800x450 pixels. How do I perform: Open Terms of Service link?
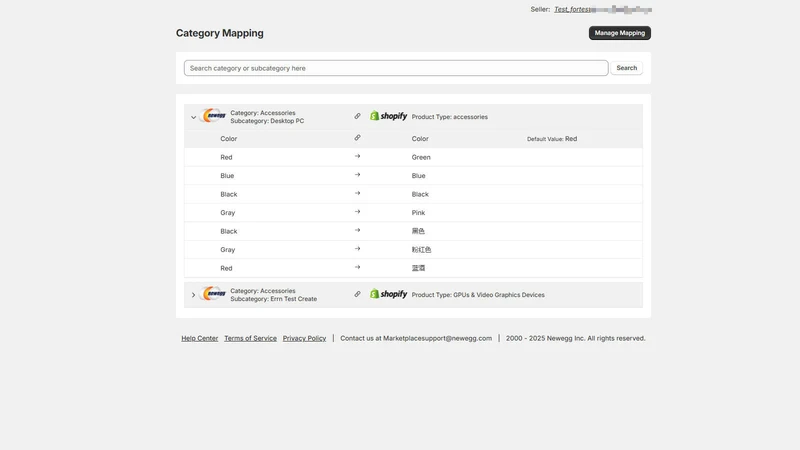251,338
